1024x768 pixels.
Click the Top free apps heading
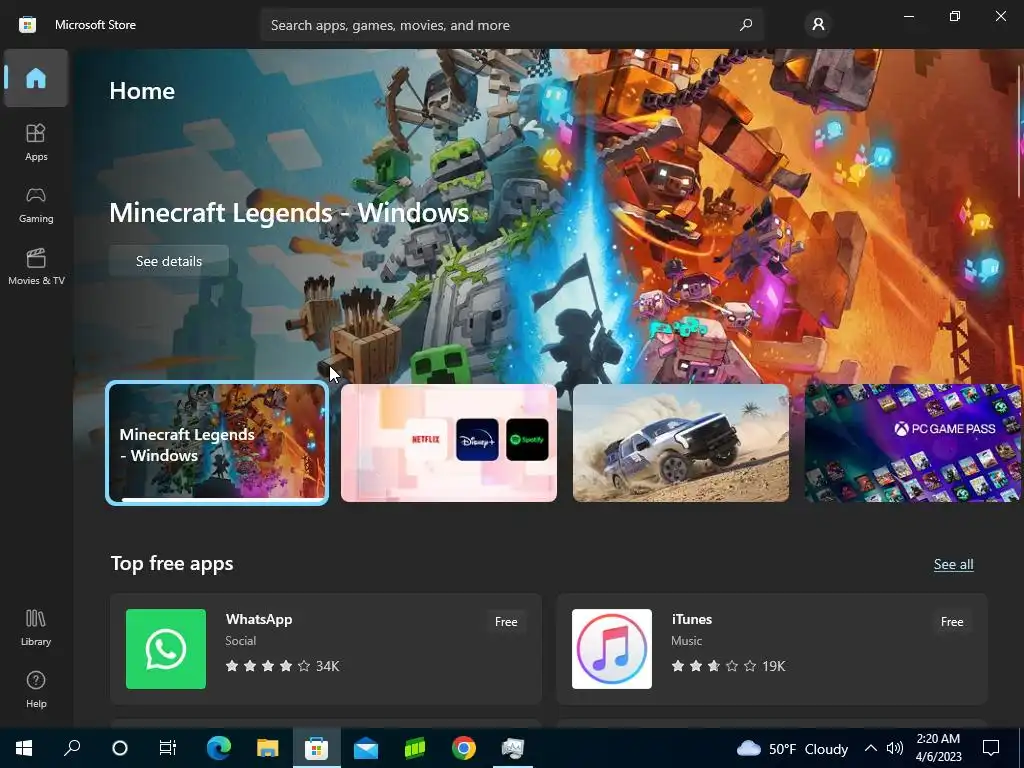click(x=172, y=564)
